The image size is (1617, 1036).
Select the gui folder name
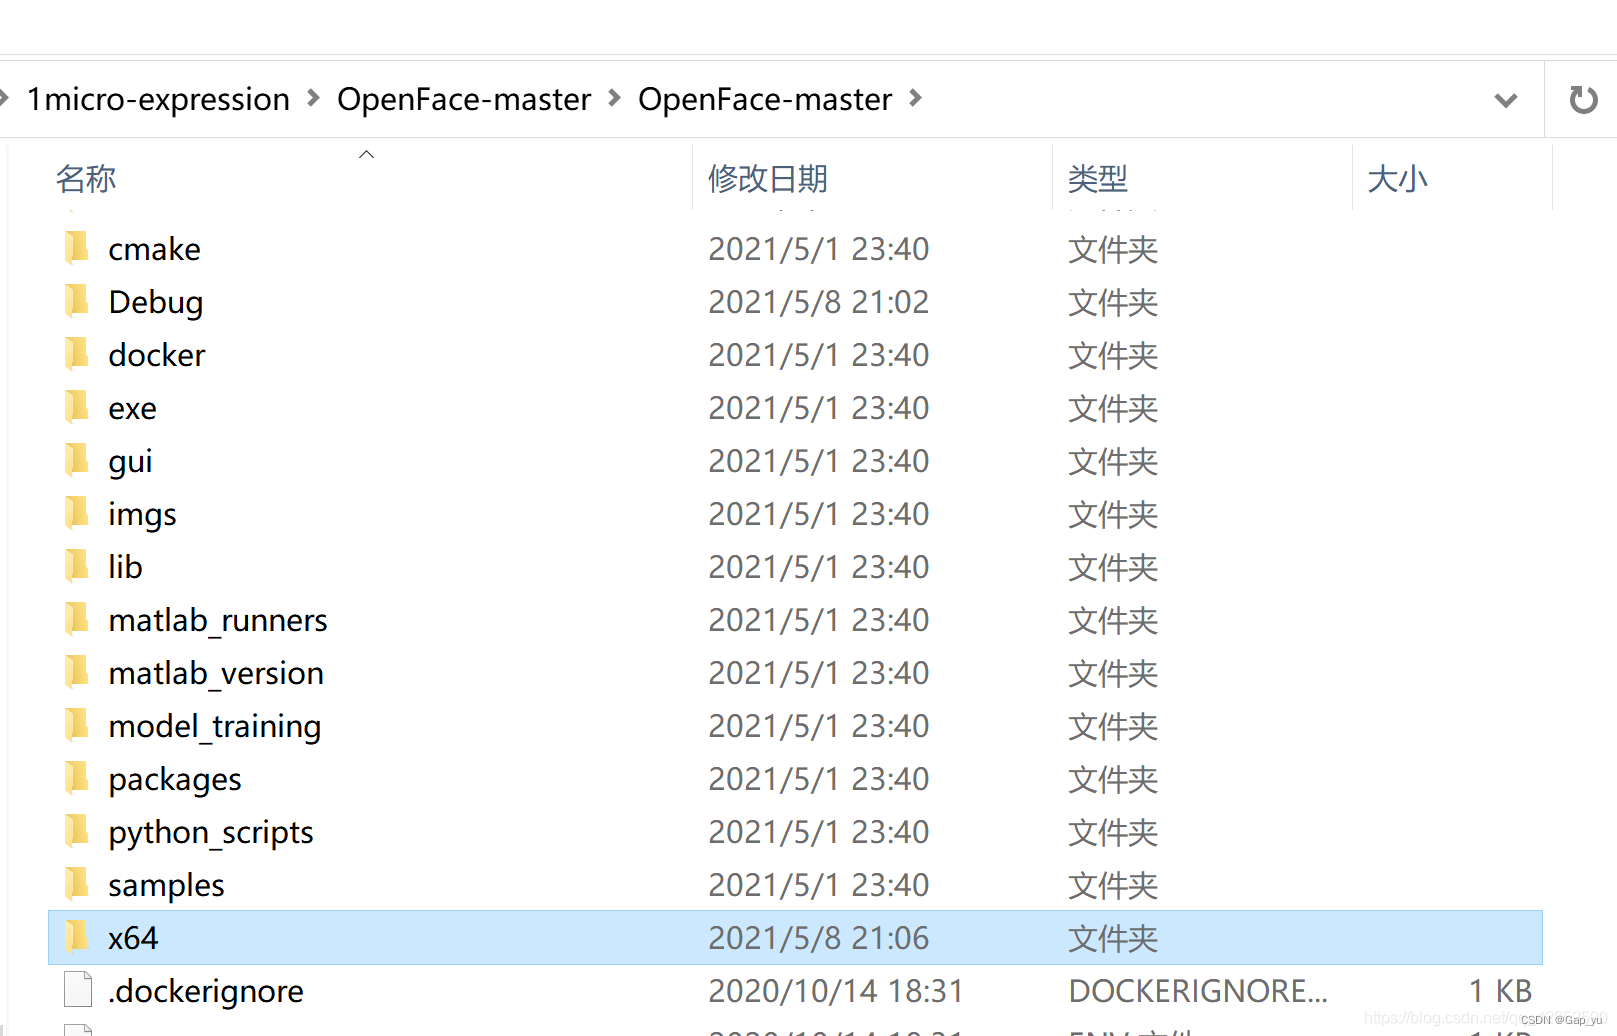click(x=130, y=461)
